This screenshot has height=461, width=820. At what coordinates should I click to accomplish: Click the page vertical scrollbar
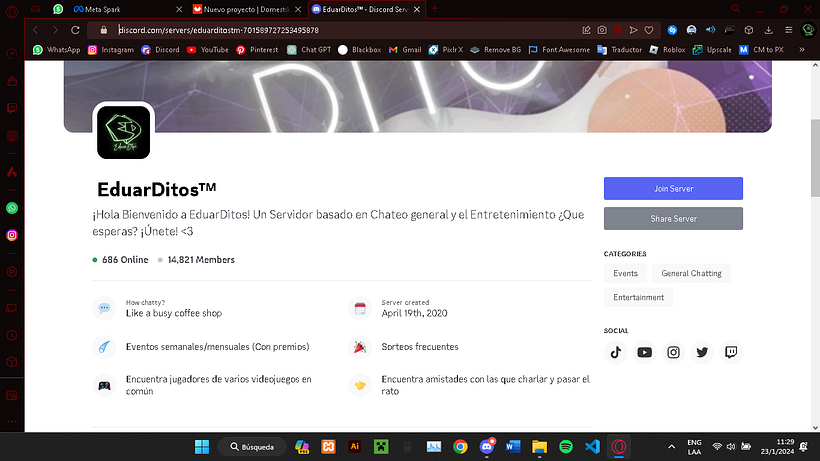(815, 157)
